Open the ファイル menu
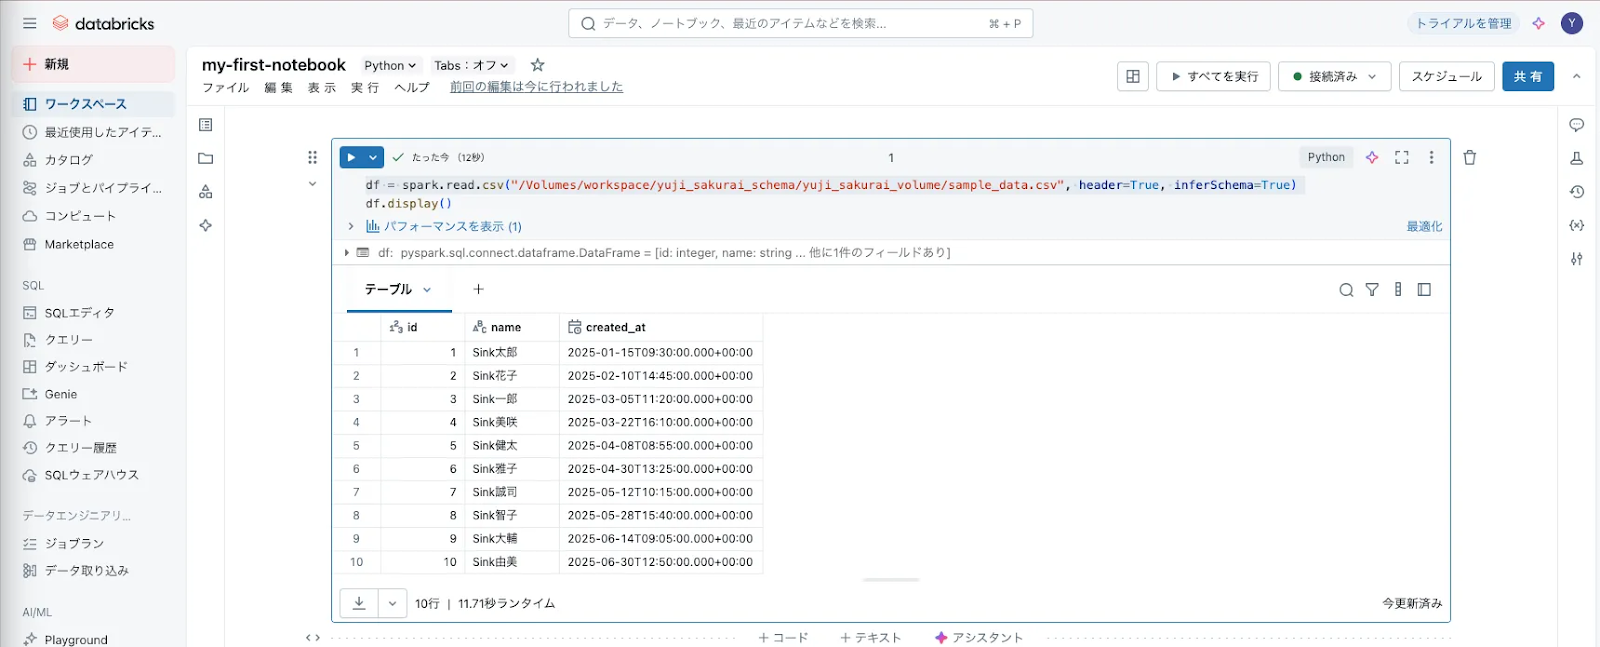The image size is (1600, 647). (226, 88)
